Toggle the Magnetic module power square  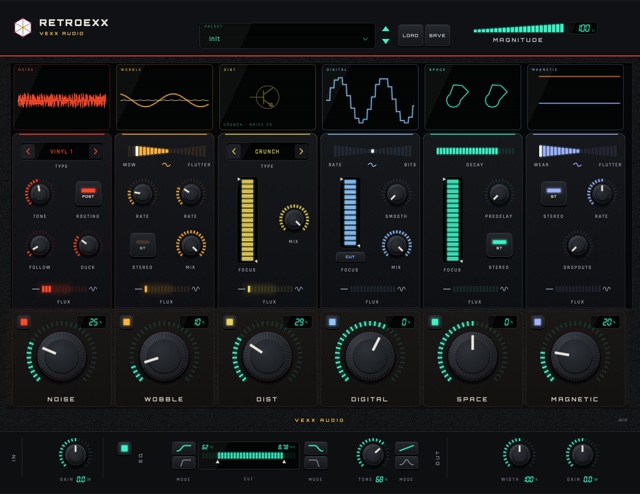[x=538, y=322]
